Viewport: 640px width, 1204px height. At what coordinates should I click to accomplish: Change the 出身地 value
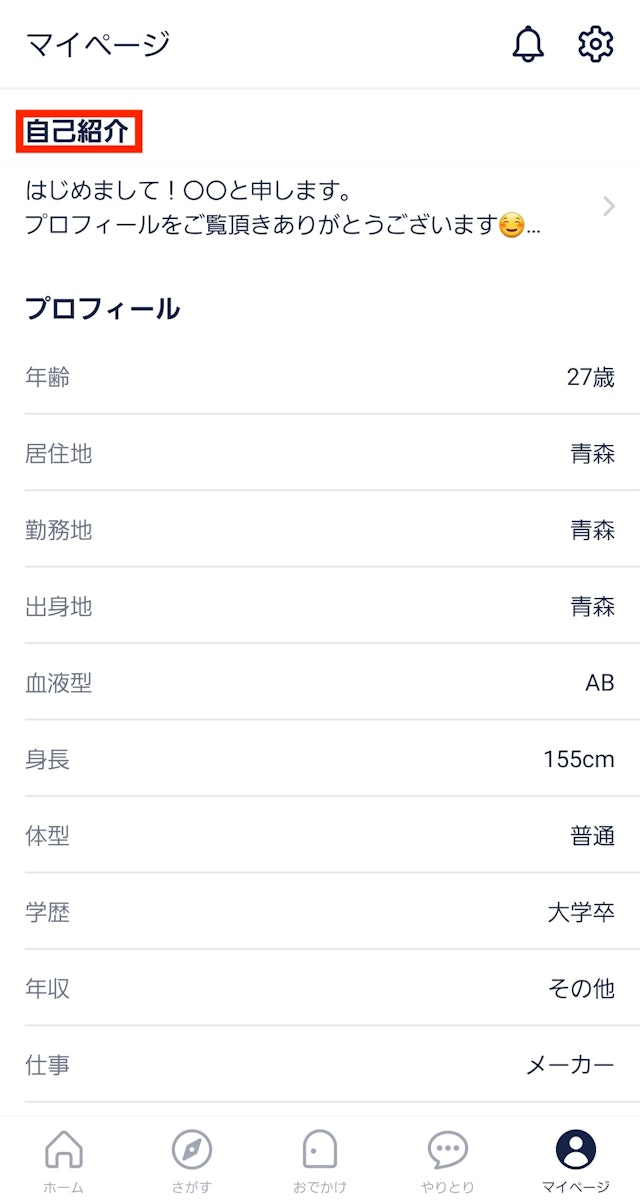[x=592, y=607]
